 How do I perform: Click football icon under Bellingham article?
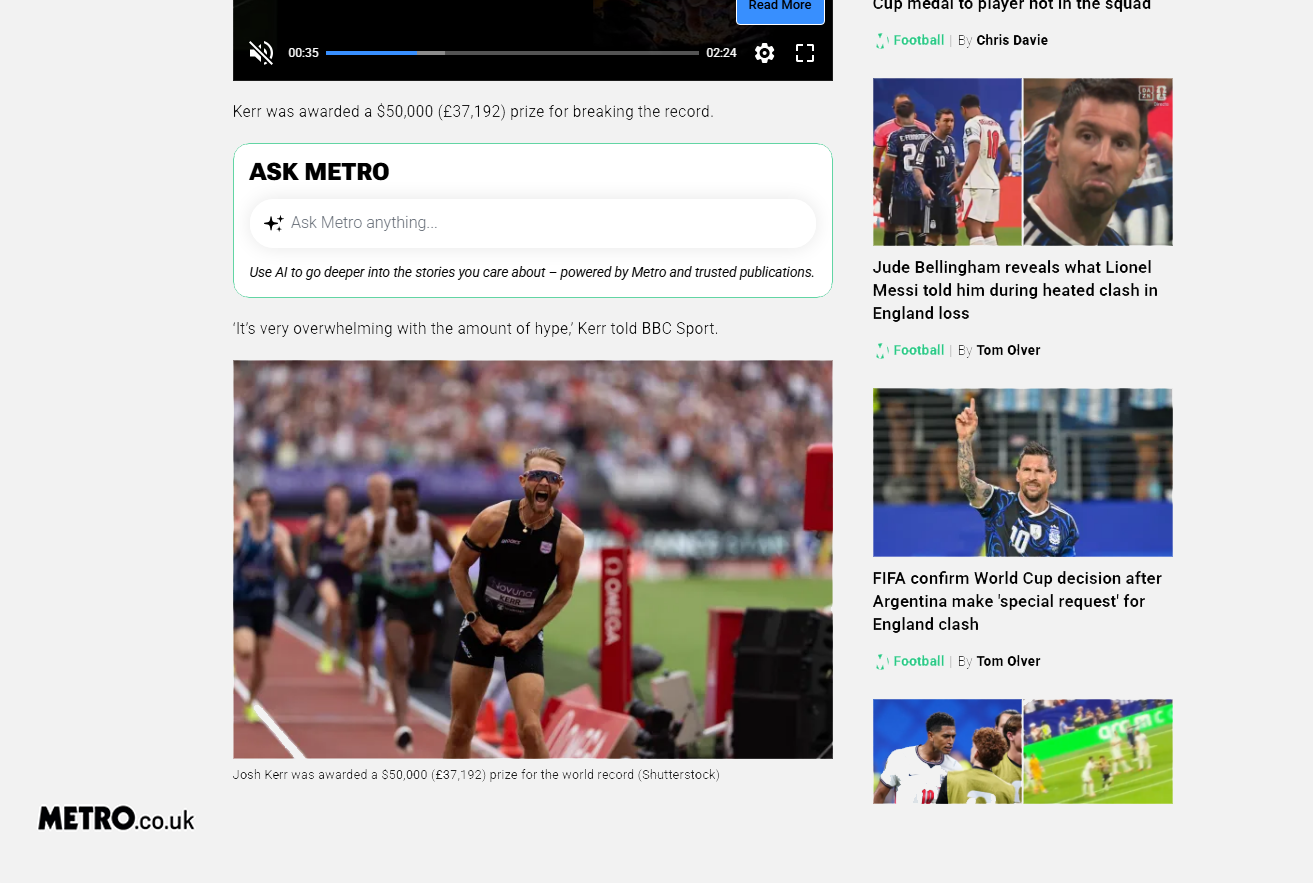coord(881,351)
